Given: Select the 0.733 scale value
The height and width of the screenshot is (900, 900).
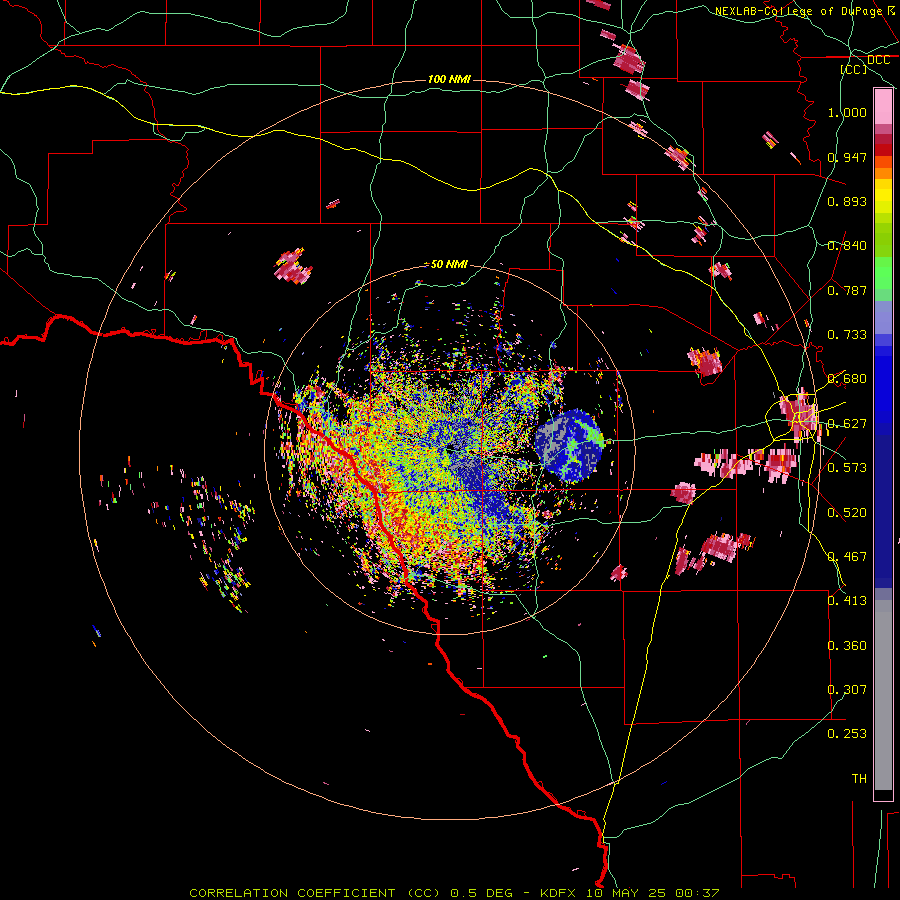Looking at the screenshot, I should pos(847,335).
